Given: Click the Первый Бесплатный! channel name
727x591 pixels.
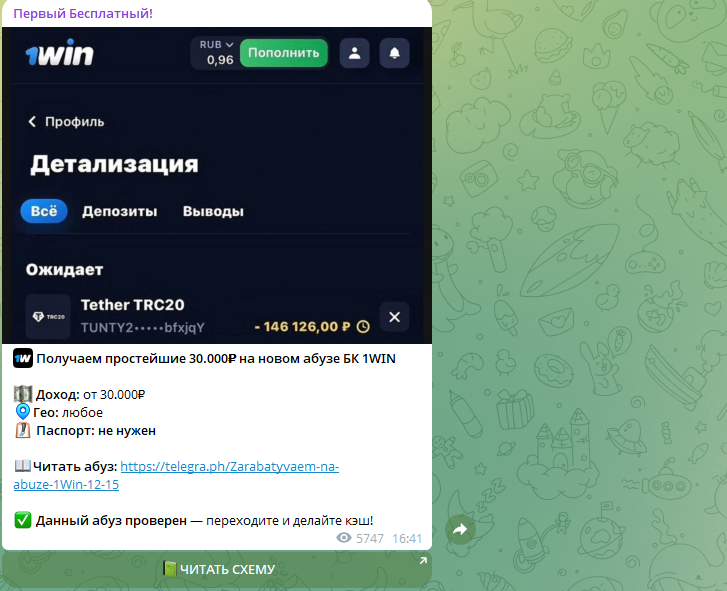Looking at the screenshot, I should coord(83,13).
